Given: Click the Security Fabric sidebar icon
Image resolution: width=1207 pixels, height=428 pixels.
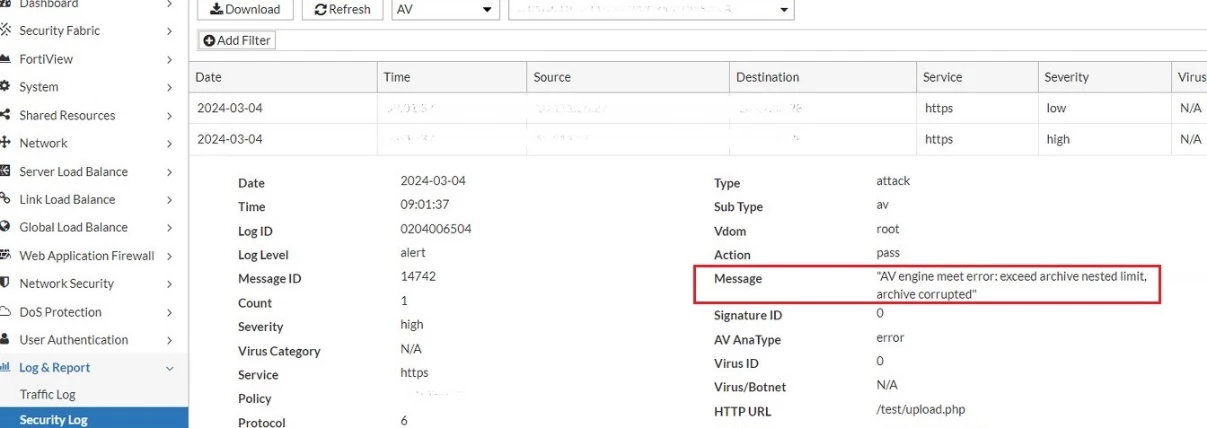Looking at the screenshot, I should 6,31.
